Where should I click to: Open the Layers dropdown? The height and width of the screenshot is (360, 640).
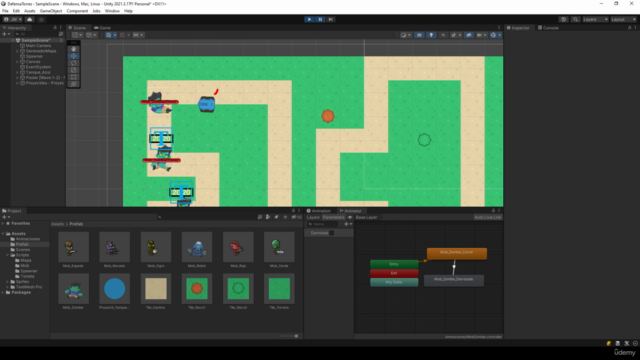point(595,19)
